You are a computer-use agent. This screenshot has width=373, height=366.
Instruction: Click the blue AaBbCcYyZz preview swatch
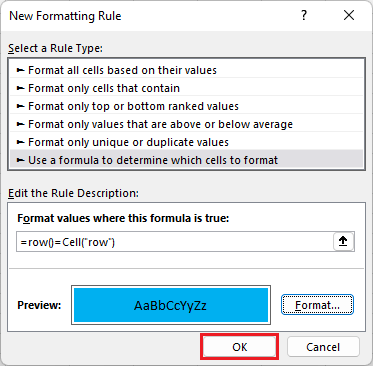pos(171,305)
